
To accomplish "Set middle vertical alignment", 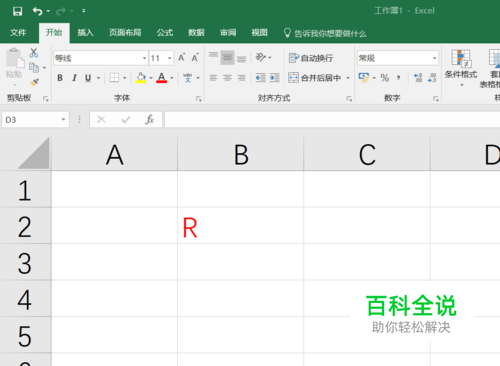I will (227, 57).
